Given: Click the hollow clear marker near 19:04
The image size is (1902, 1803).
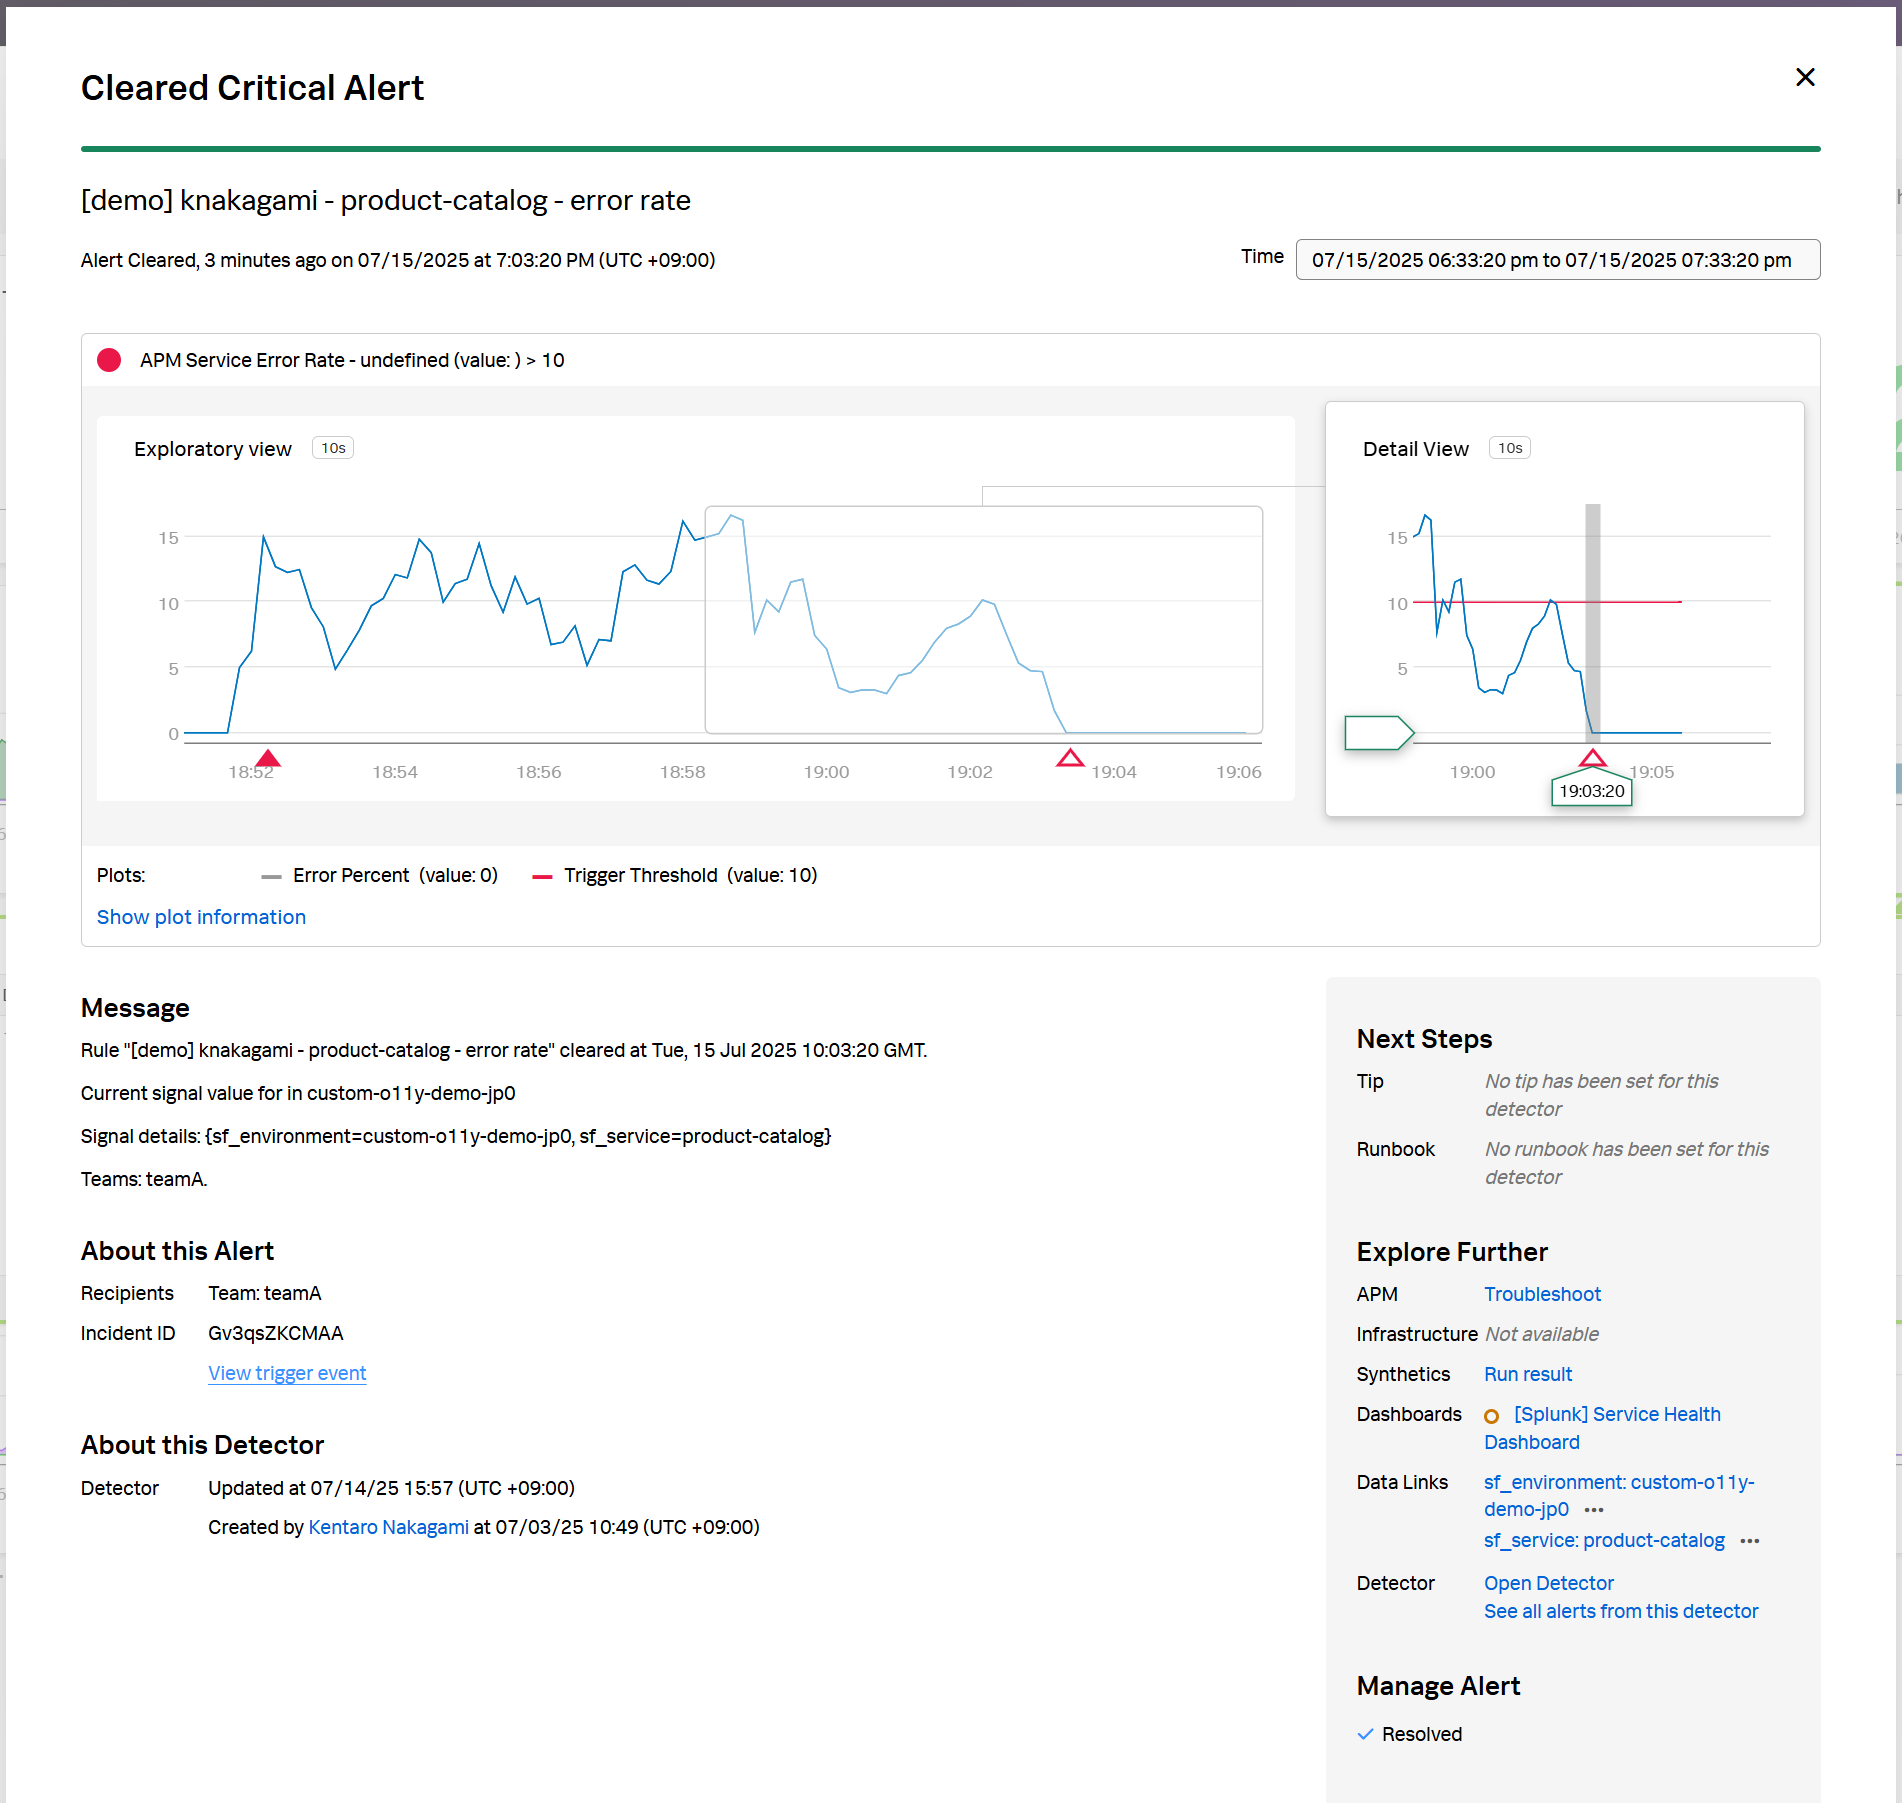Looking at the screenshot, I should pyautogui.click(x=1070, y=757).
